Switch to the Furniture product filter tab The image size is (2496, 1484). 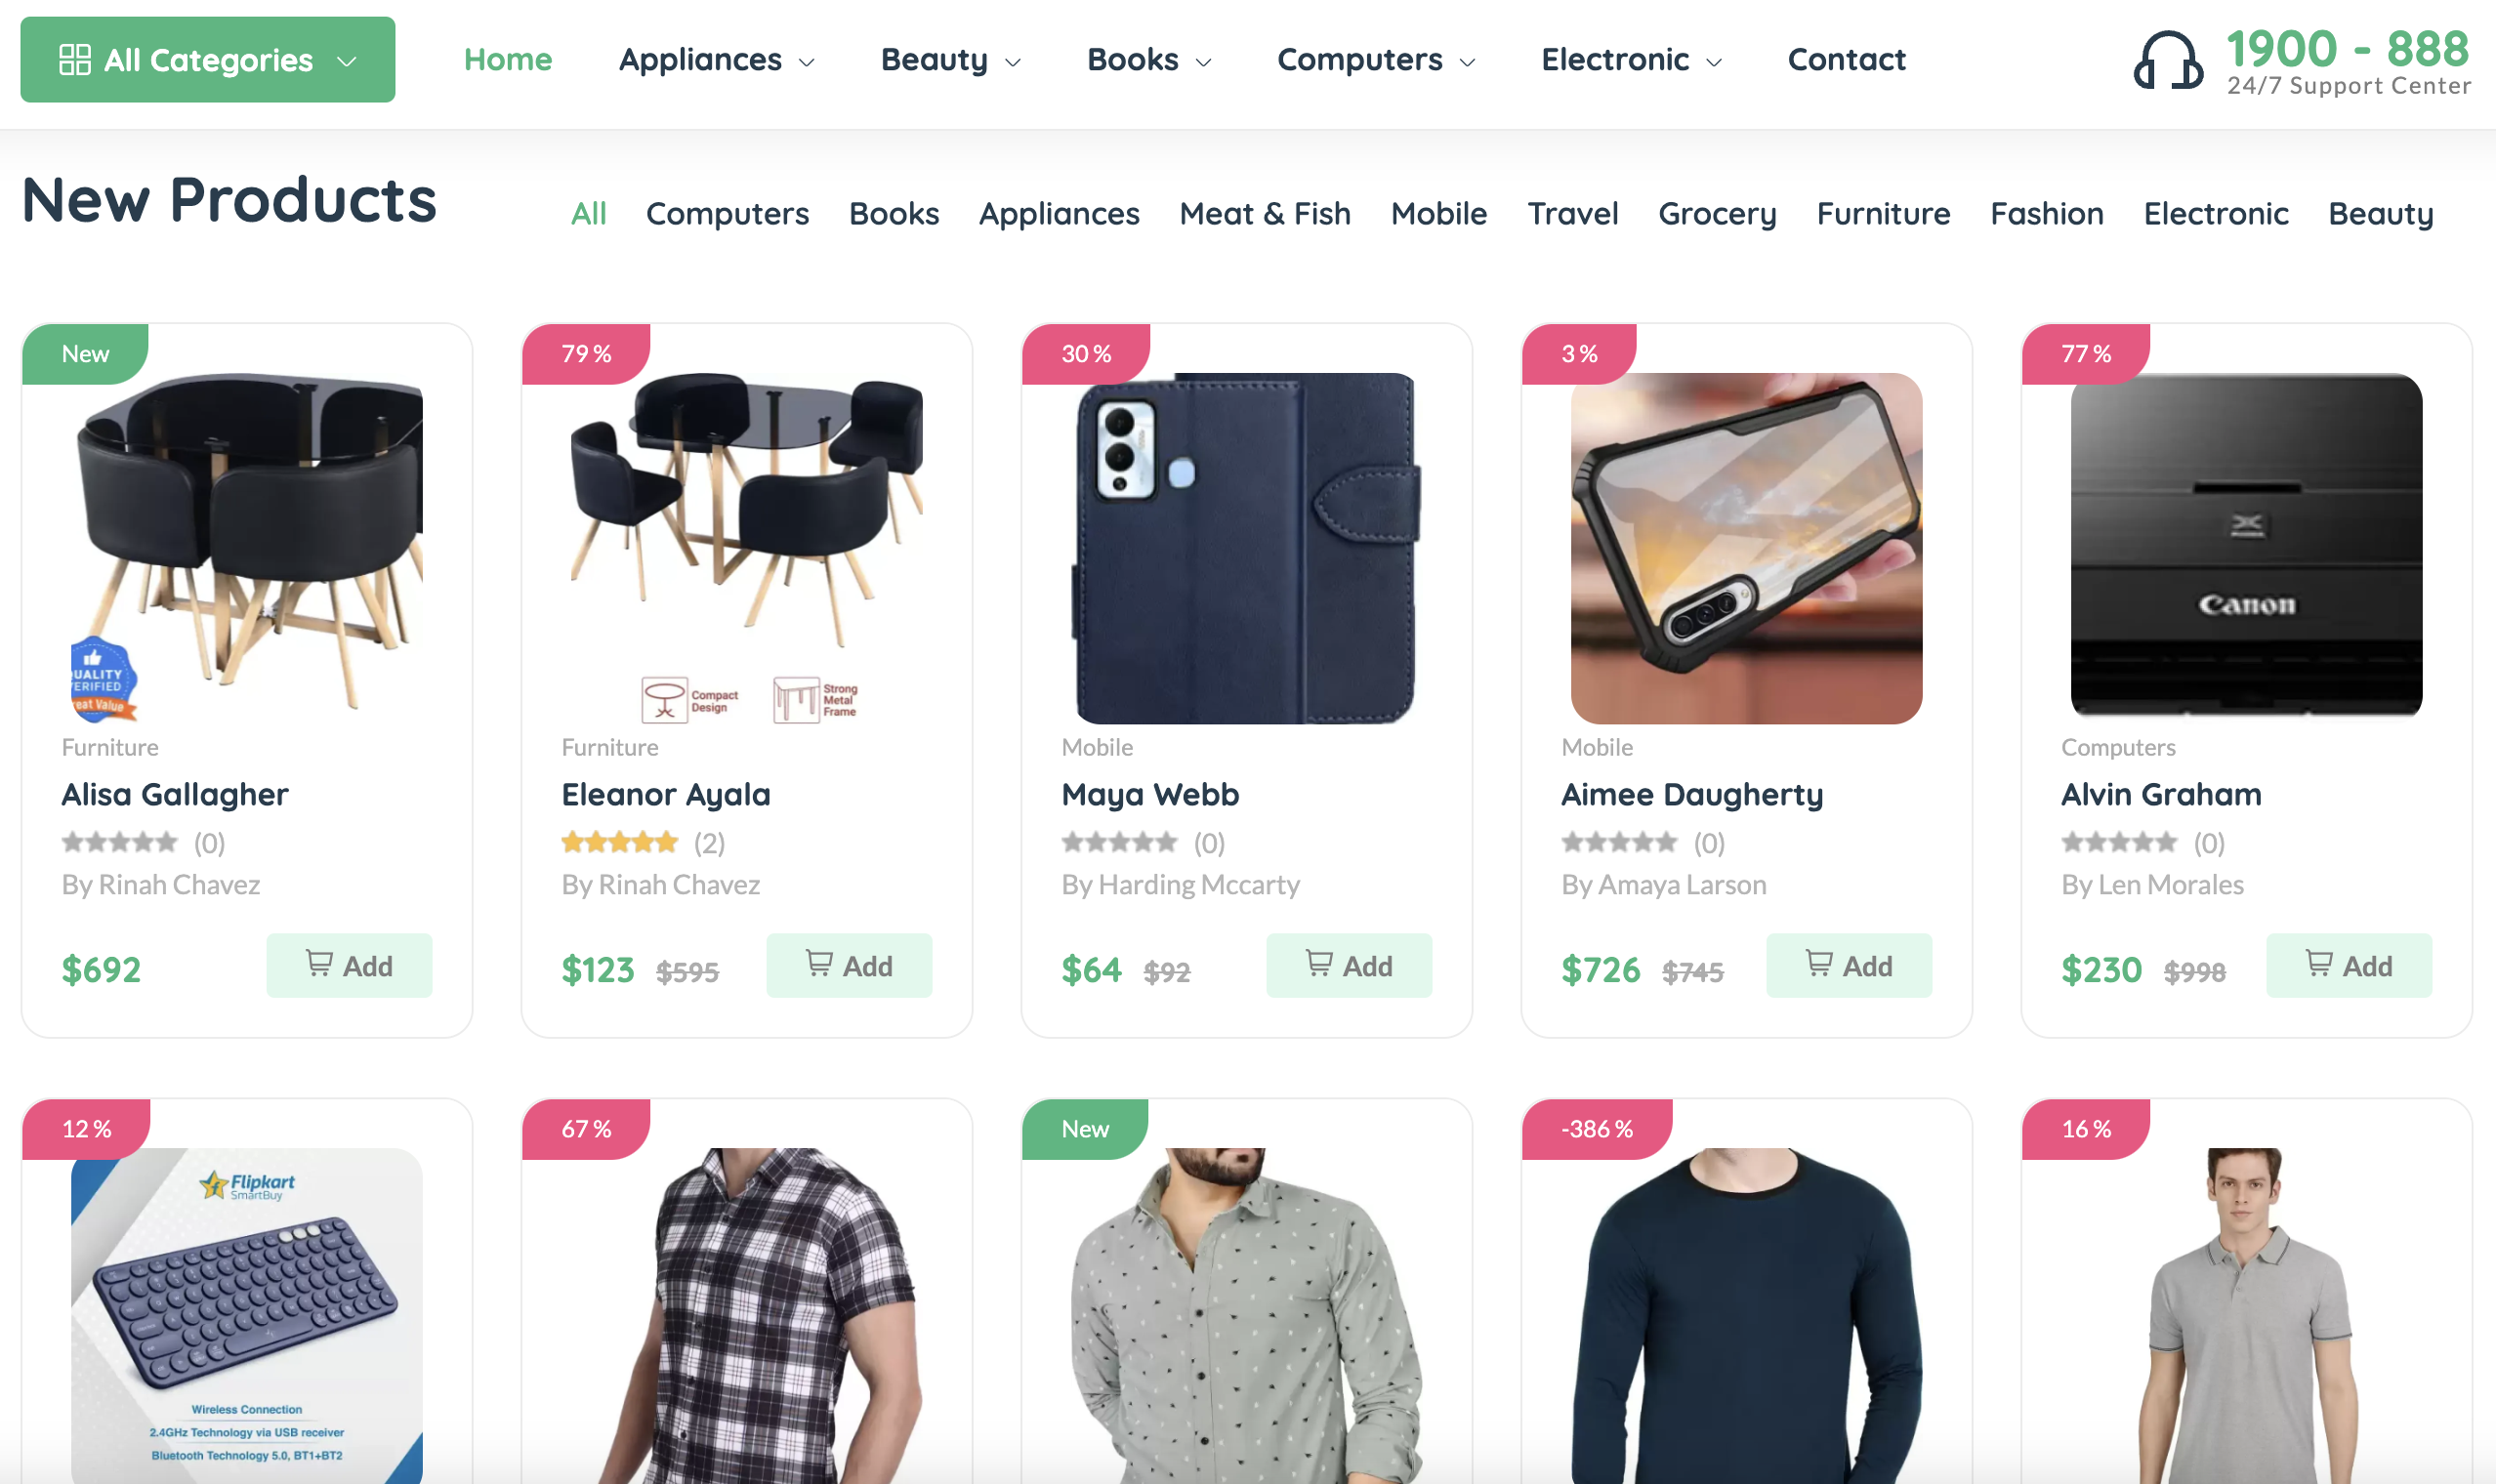(x=1883, y=214)
